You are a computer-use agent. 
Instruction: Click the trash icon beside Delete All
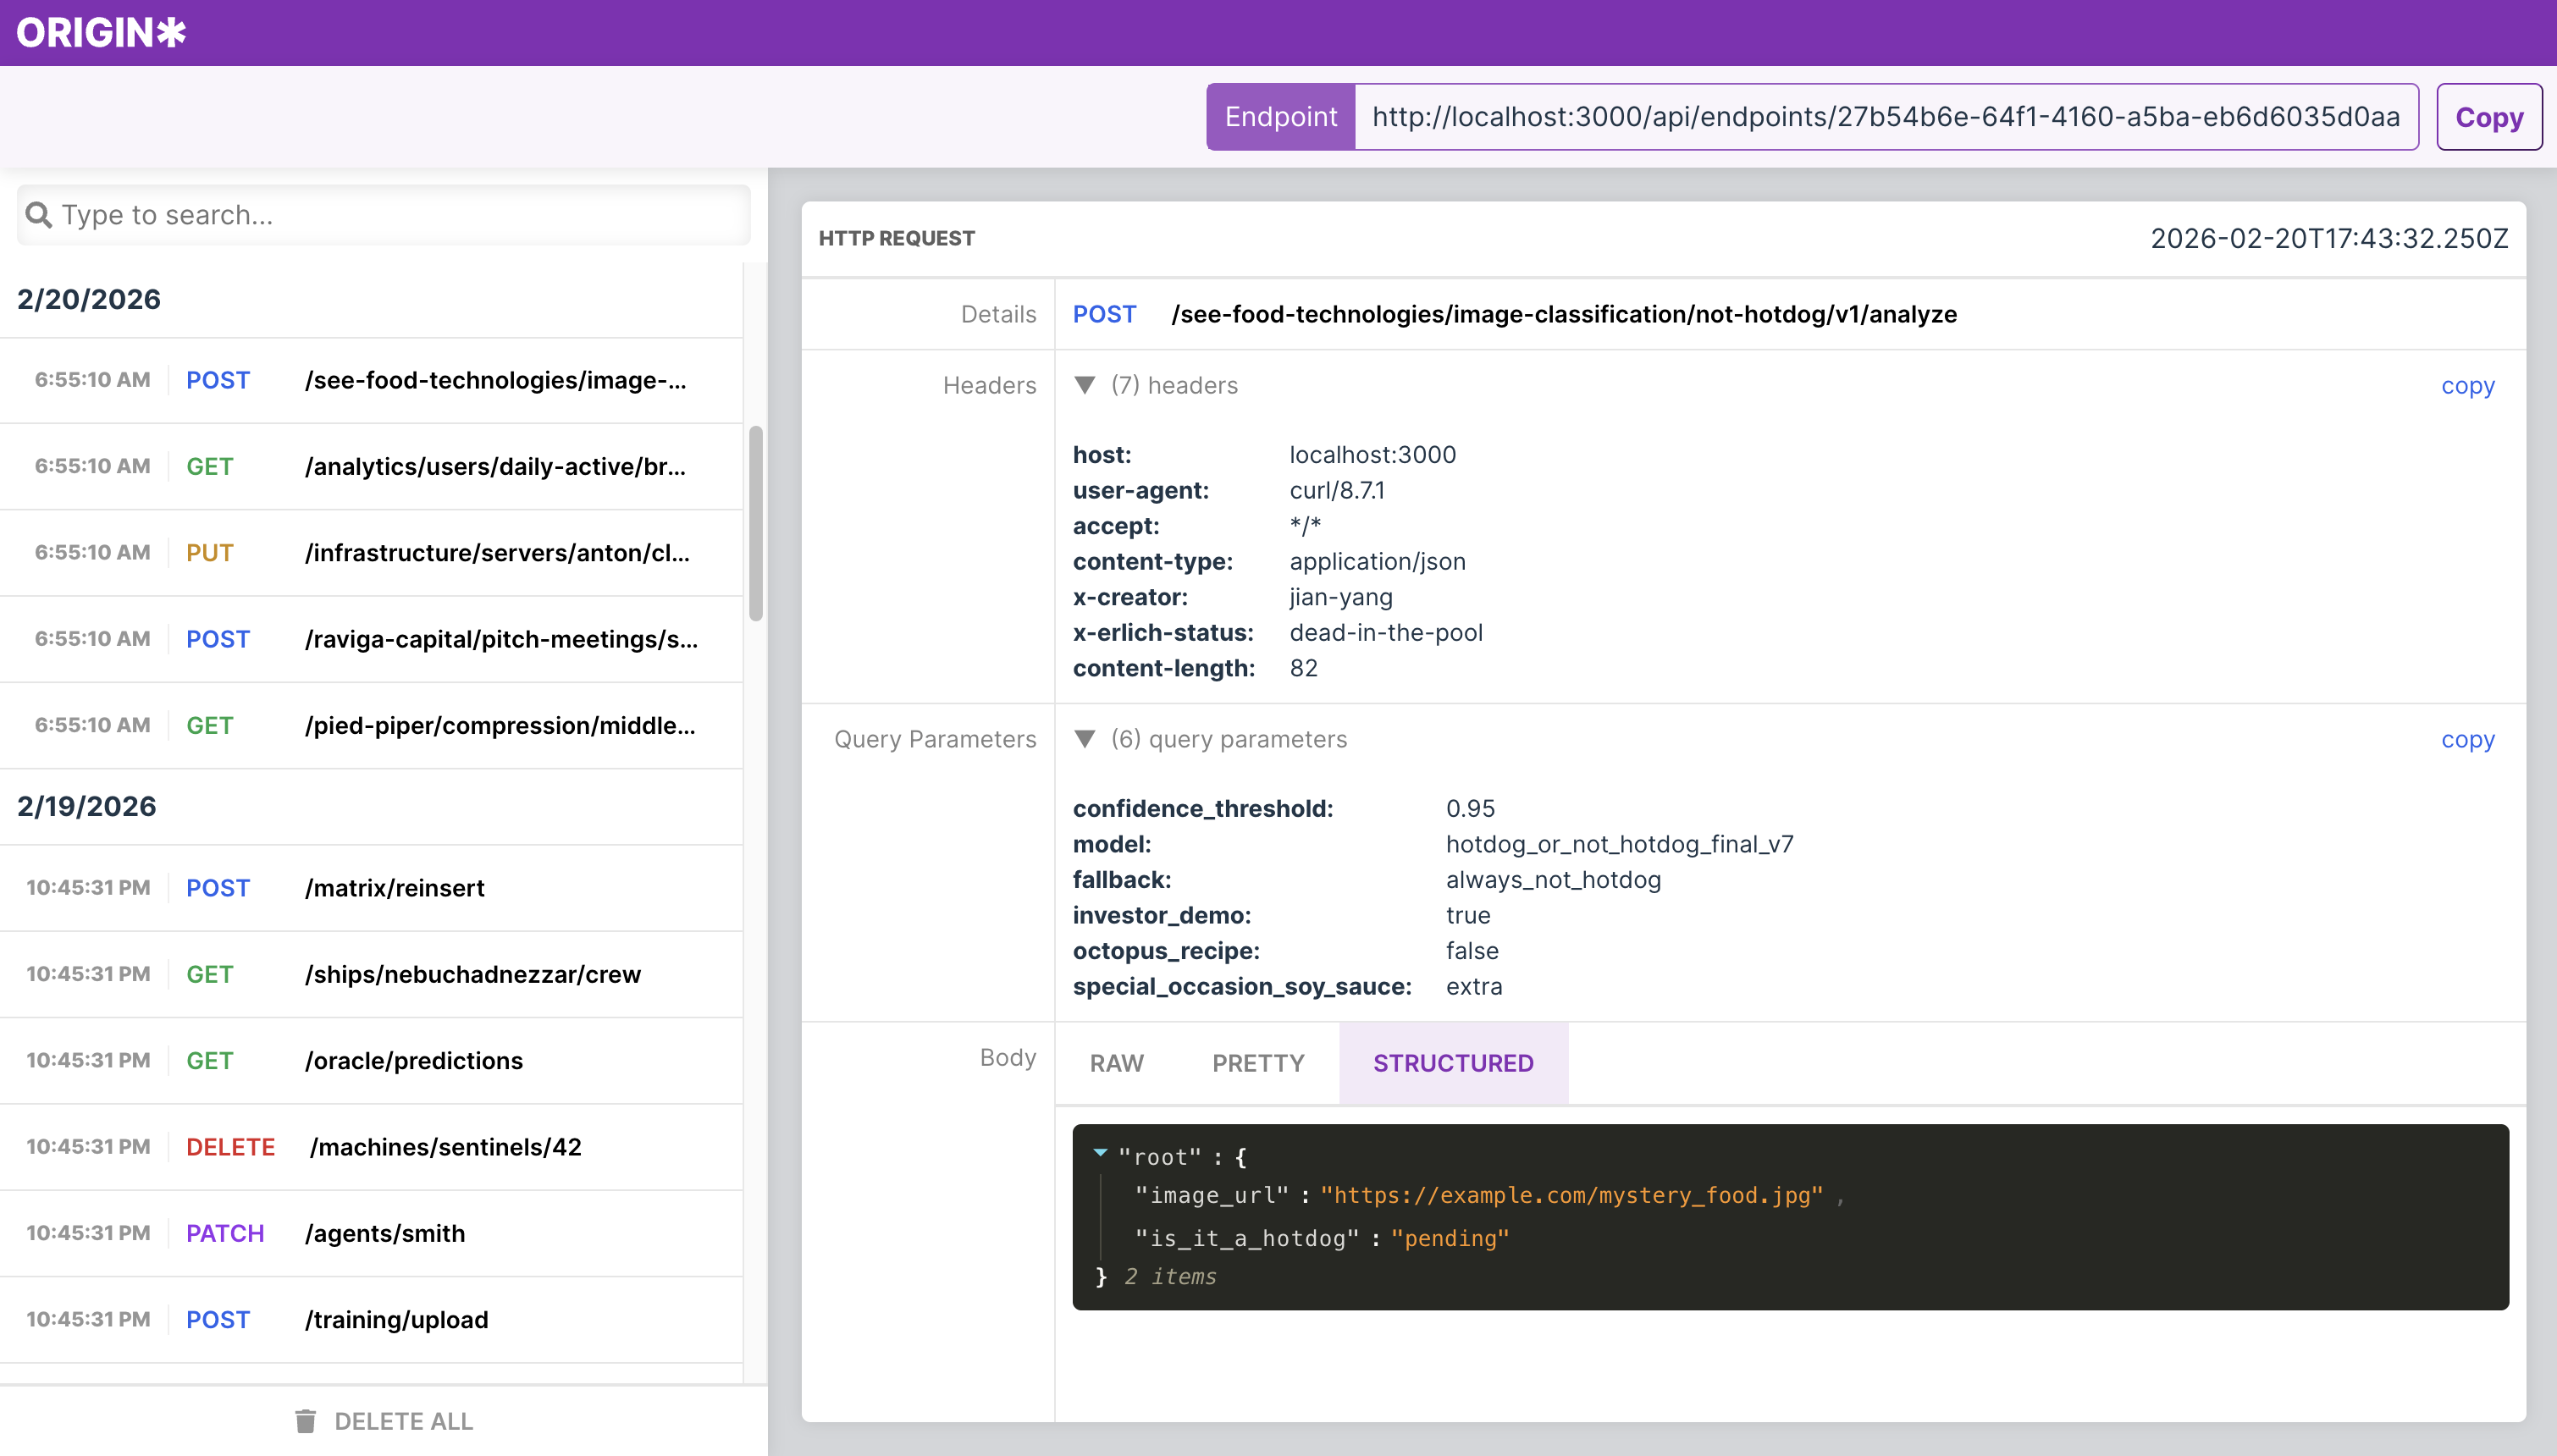tap(306, 1421)
